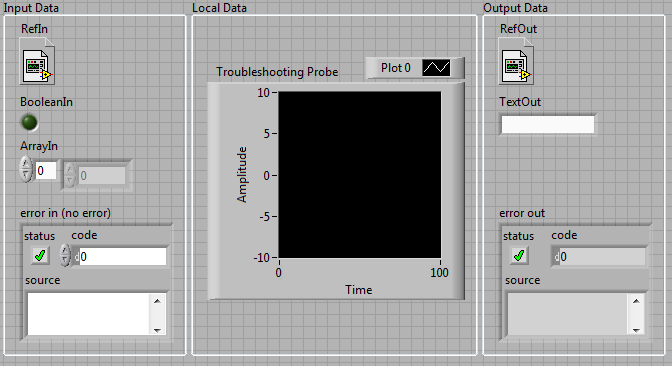This screenshot has height=366, width=672.
Task: Toggle error in status checkmark
Action: 40,256
